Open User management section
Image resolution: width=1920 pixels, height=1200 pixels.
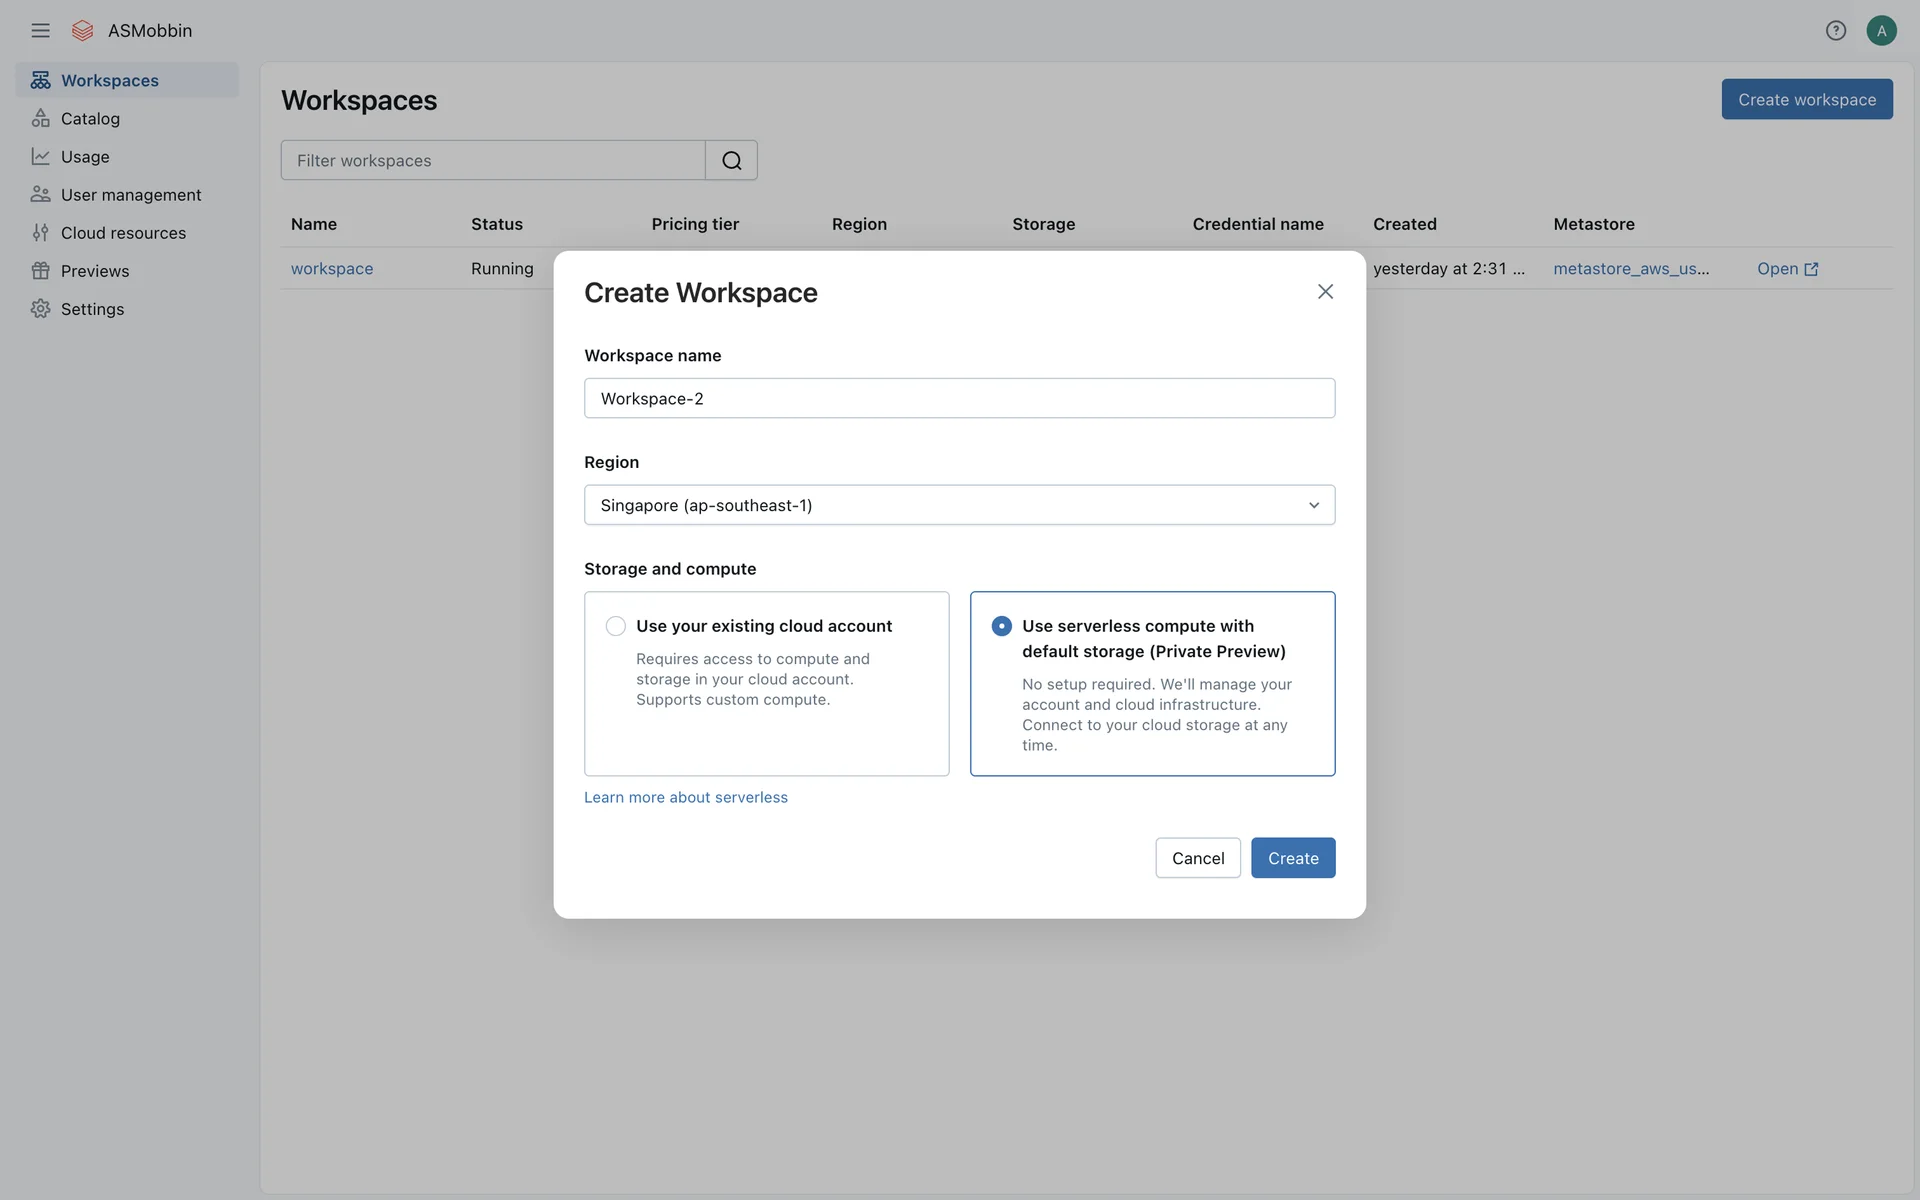click(x=130, y=195)
